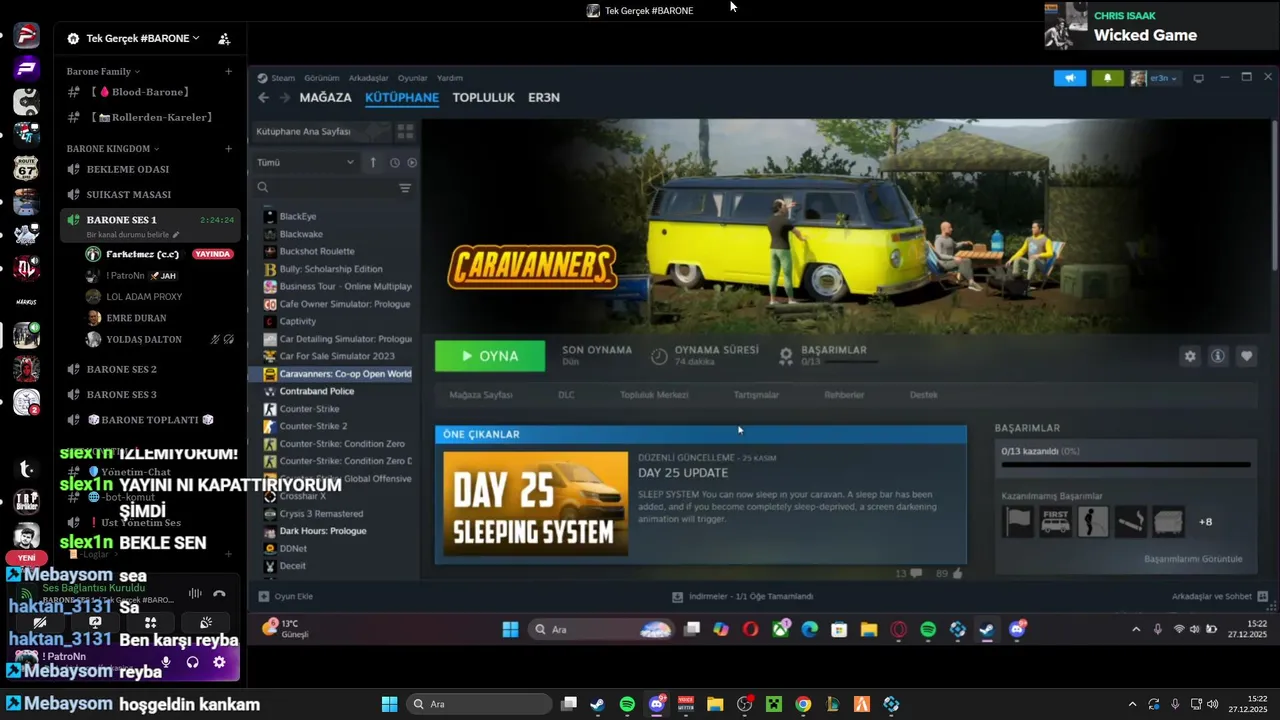Click Başarımlarımı Görüntüle link

(1193, 559)
